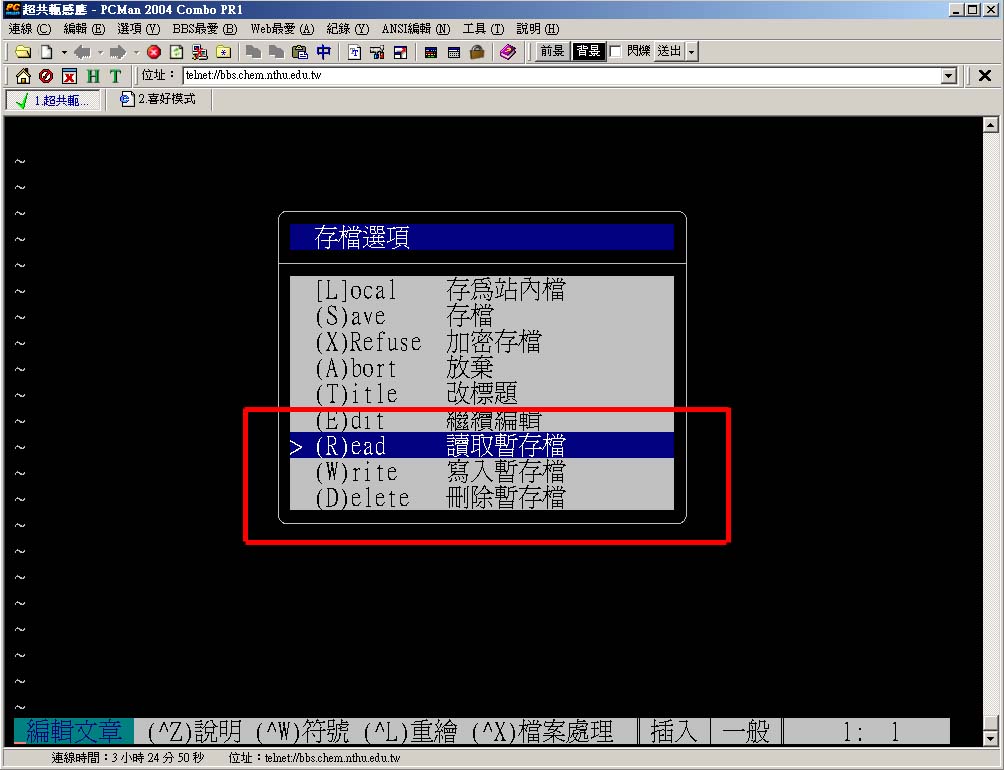Expand the address bar dropdown list

click(949, 76)
